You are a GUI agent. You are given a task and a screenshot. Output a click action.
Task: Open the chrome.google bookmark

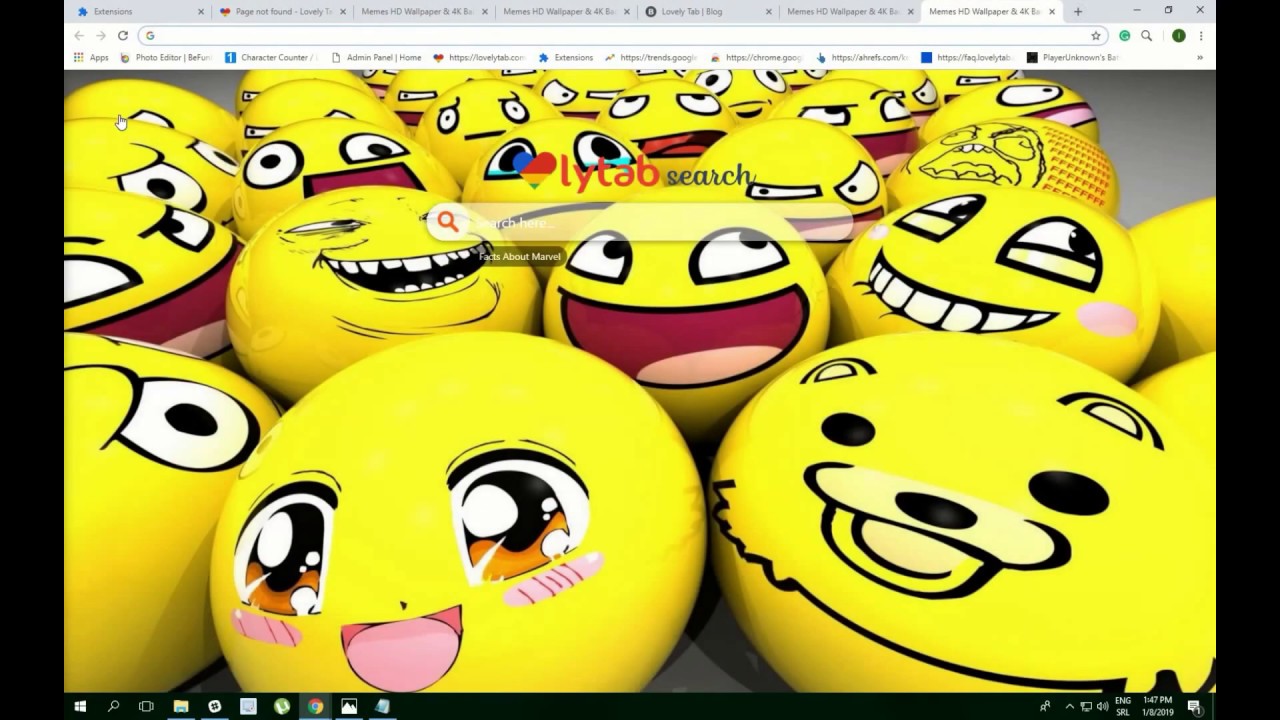click(x=757, y=57)
